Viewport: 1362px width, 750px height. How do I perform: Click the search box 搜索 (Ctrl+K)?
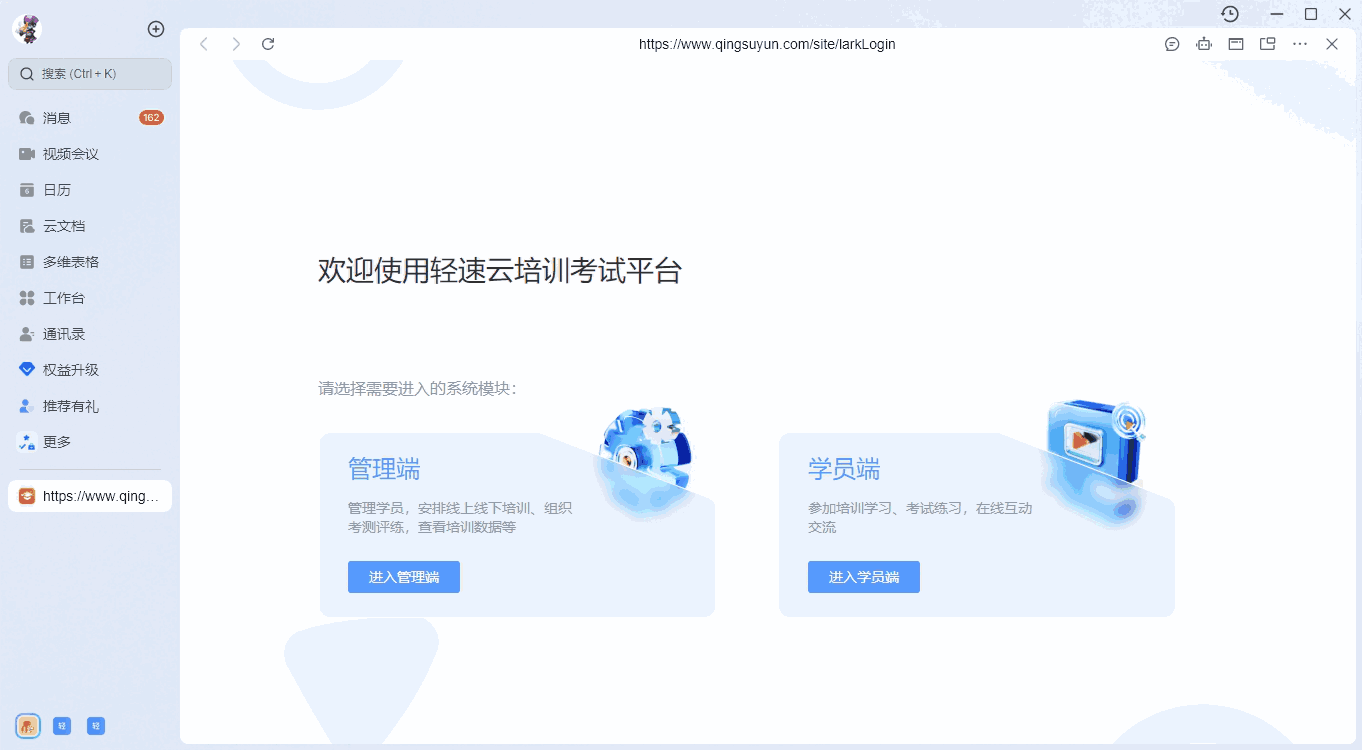point(90,74)
